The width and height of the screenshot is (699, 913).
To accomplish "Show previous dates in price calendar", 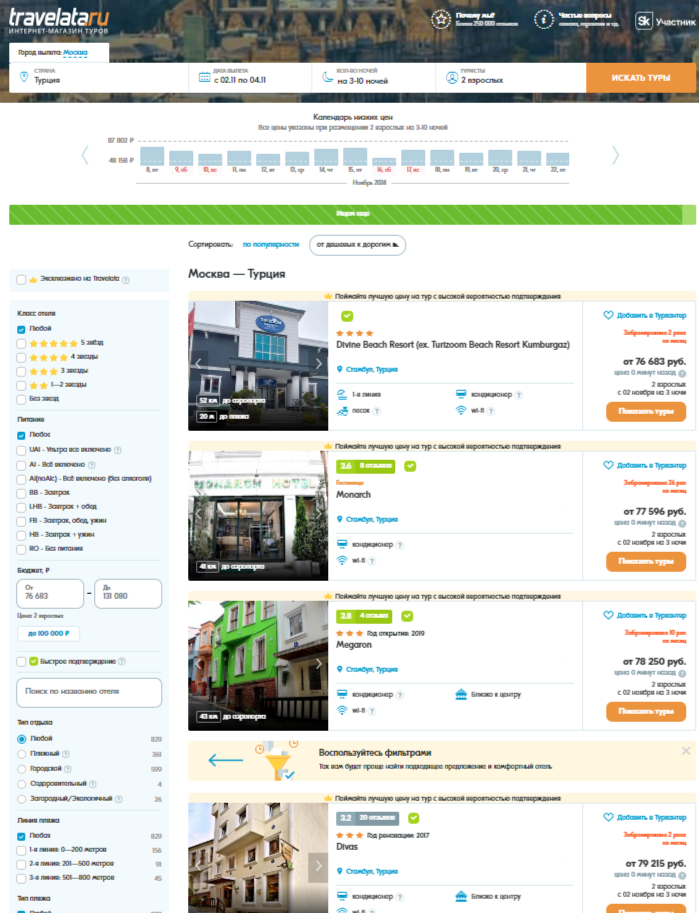I will click(85, 155).
